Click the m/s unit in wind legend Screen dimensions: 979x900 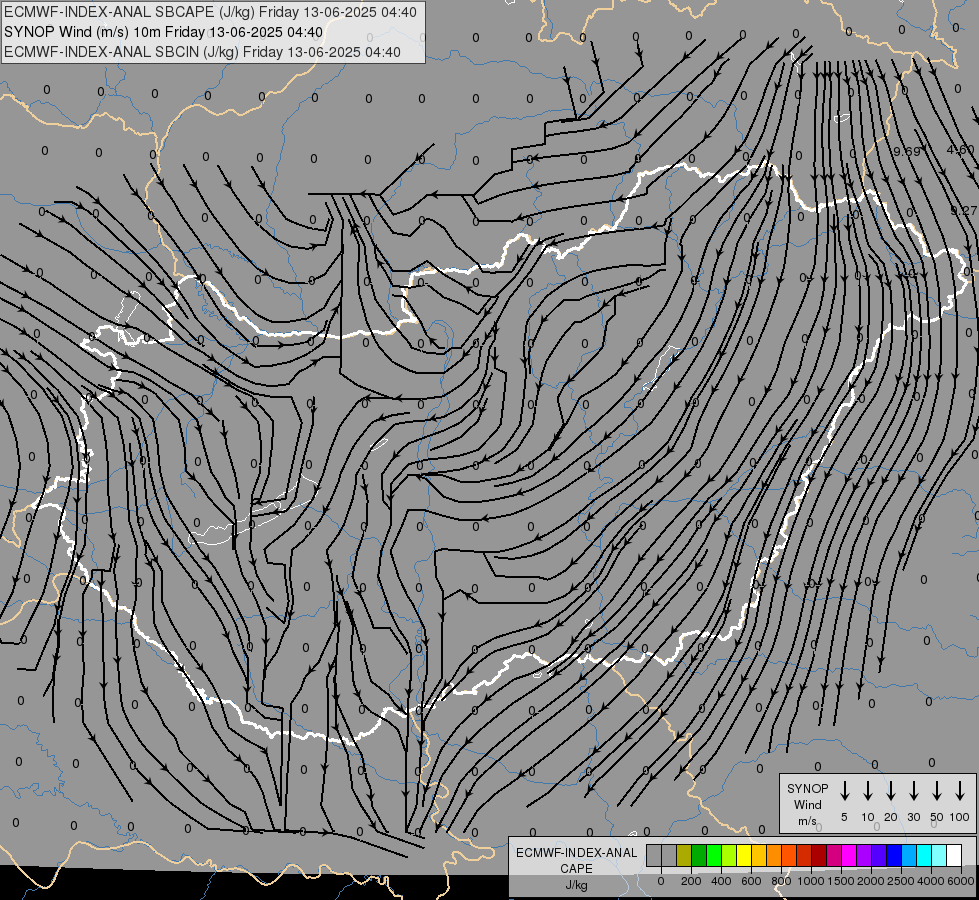(x=807, y=821)
